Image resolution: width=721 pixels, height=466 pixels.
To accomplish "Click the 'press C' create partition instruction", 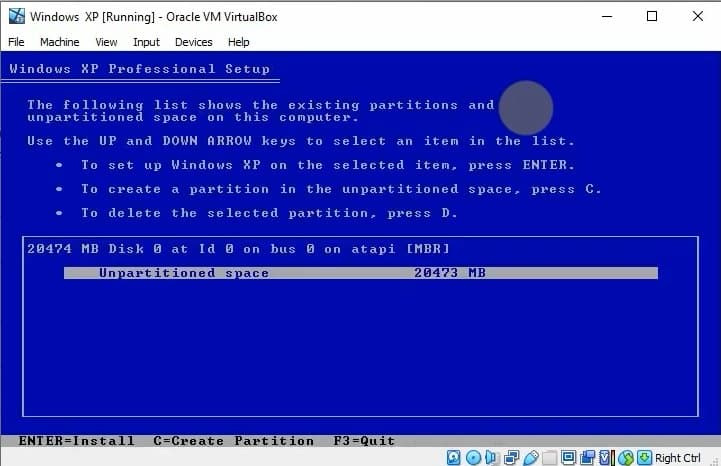I will click(341, 189).
